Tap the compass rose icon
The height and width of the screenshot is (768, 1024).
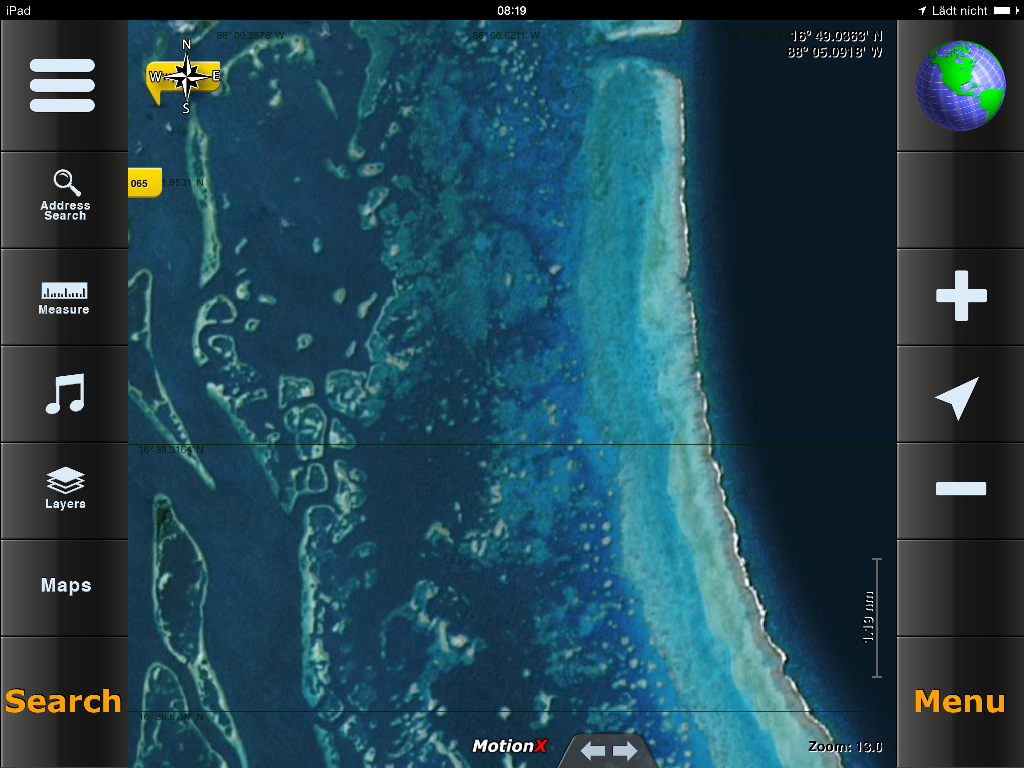click(x=185, y=76)
